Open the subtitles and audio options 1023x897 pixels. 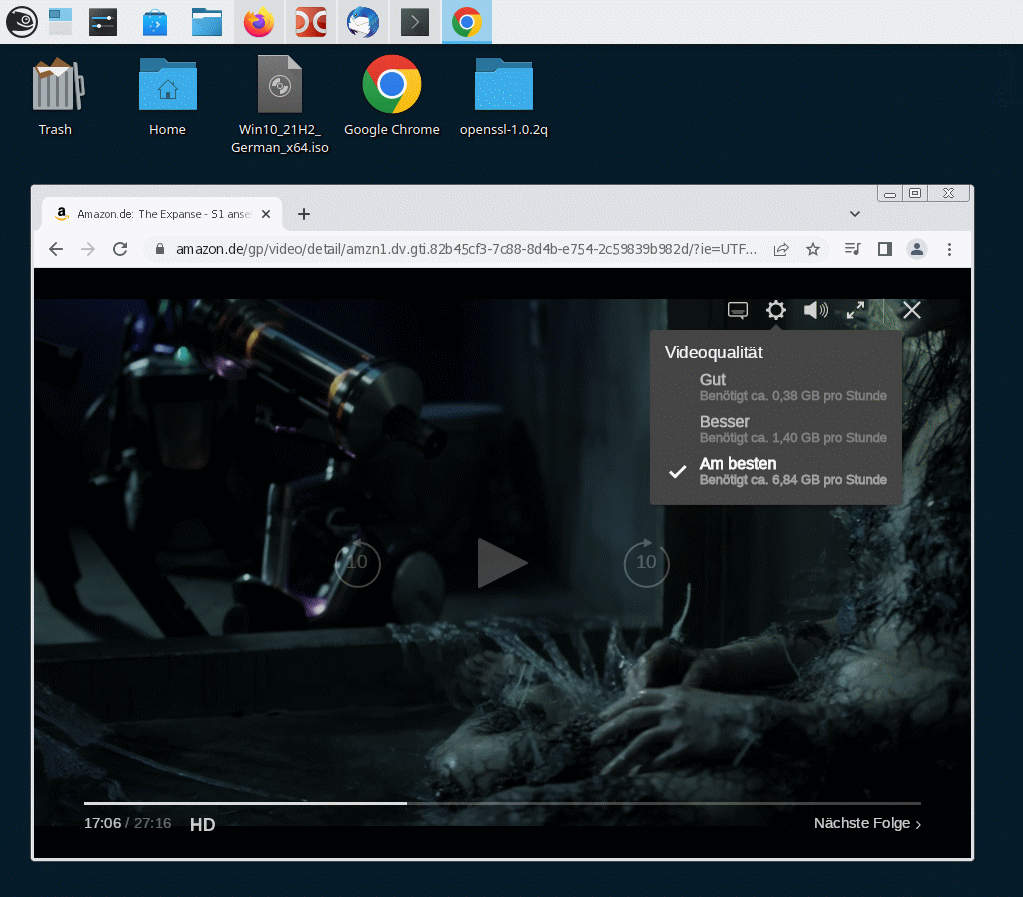(x=738, y=311)
